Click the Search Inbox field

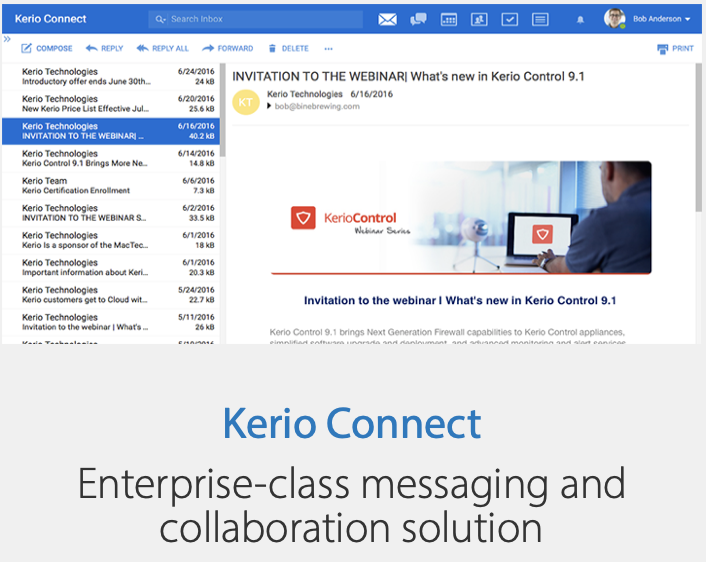pyautogui.click(x=255, y=19)
